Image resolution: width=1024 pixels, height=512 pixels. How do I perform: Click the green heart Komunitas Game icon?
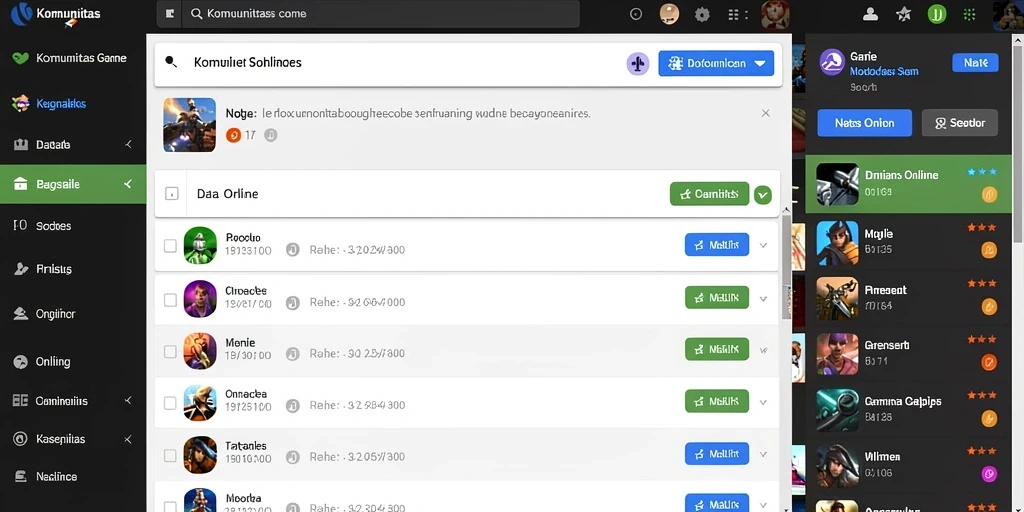click(20, 58)
